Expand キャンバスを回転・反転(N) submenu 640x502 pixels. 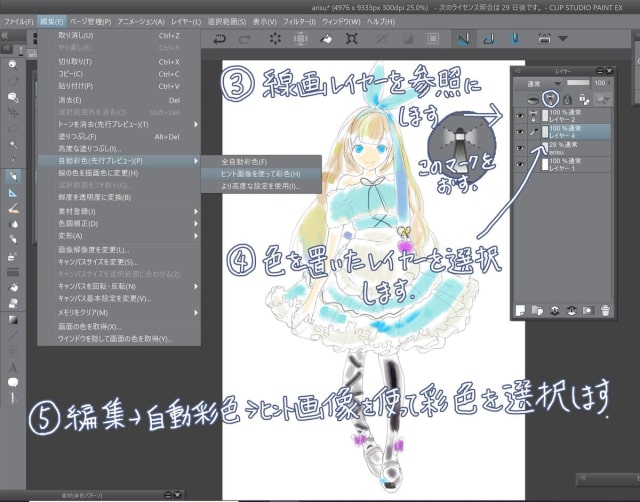click(x=196, y=287)
